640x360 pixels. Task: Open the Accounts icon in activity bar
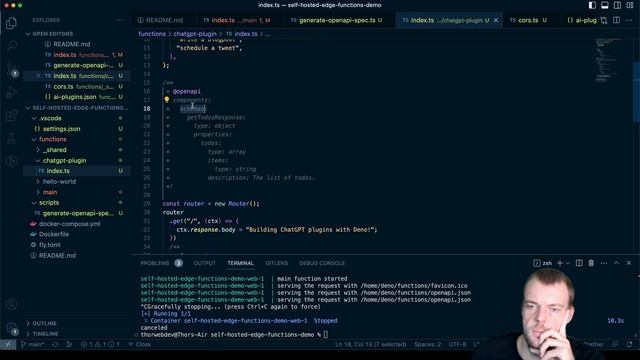click(11, 304)
